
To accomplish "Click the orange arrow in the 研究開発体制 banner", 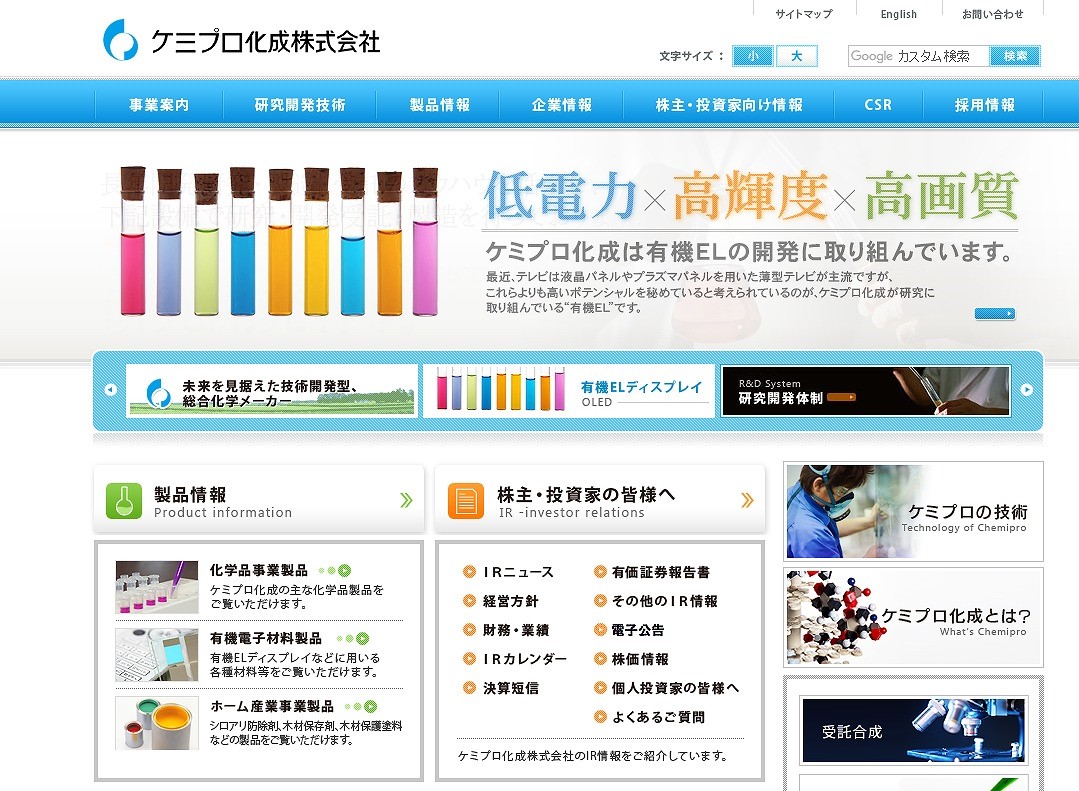I will point(842,397).
